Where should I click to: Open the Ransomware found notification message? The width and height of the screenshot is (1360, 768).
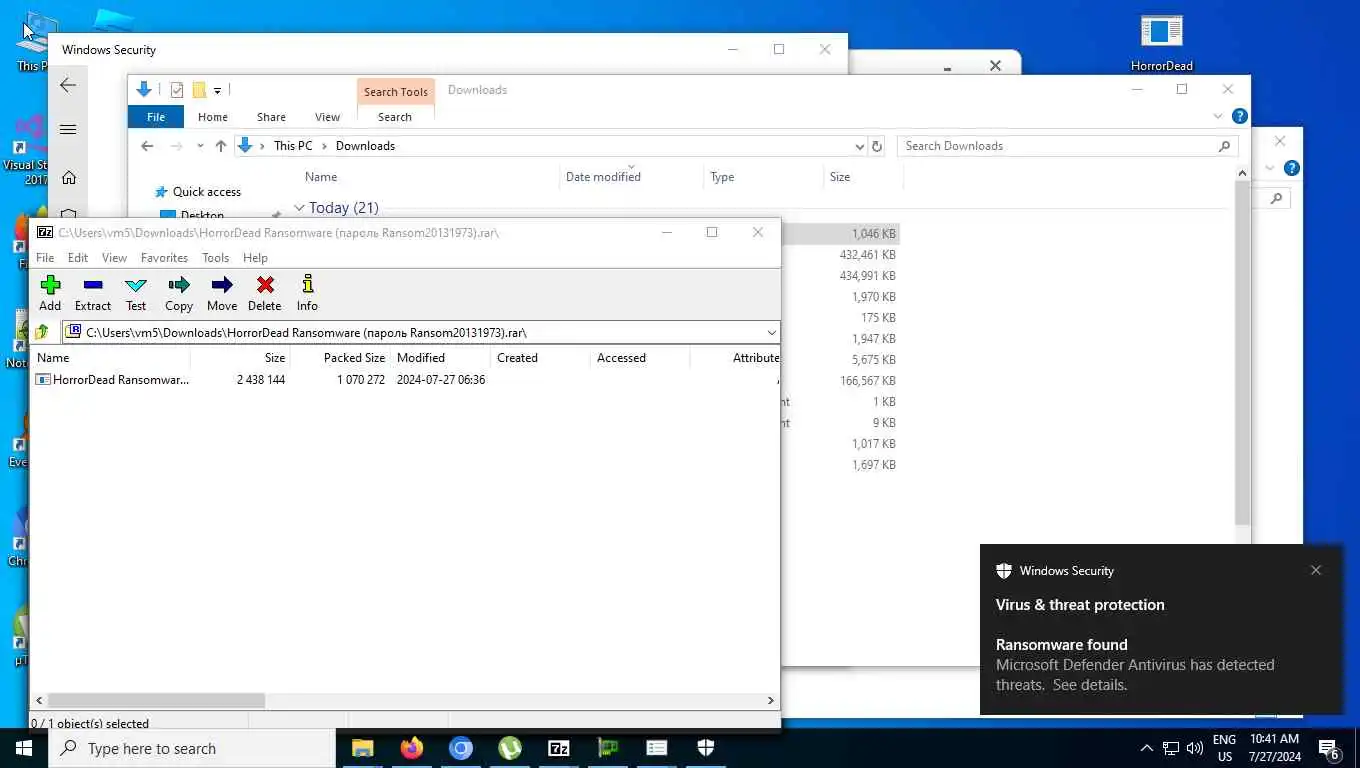coord(1135,665)
